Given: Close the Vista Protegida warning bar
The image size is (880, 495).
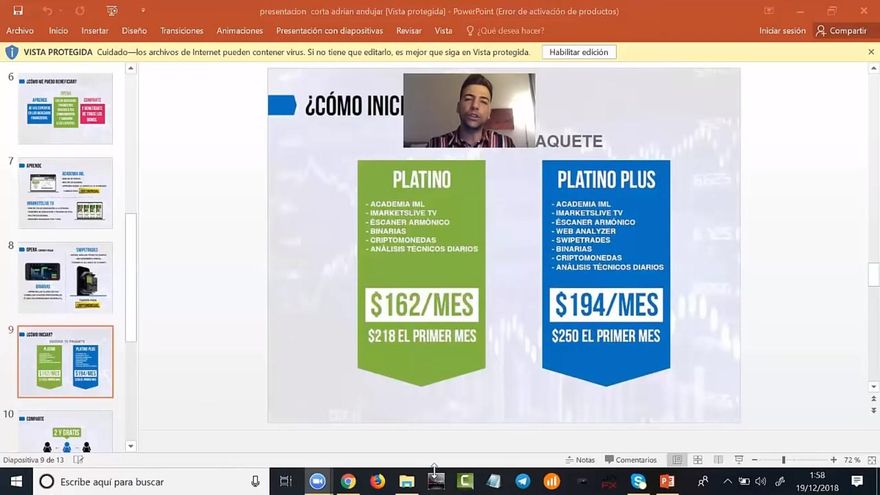Looking at the screenshot, I should 871,52.
